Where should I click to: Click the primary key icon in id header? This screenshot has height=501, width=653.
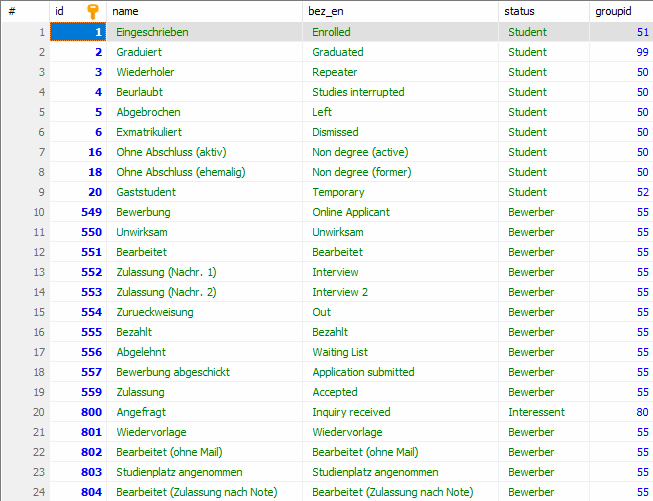93,11
